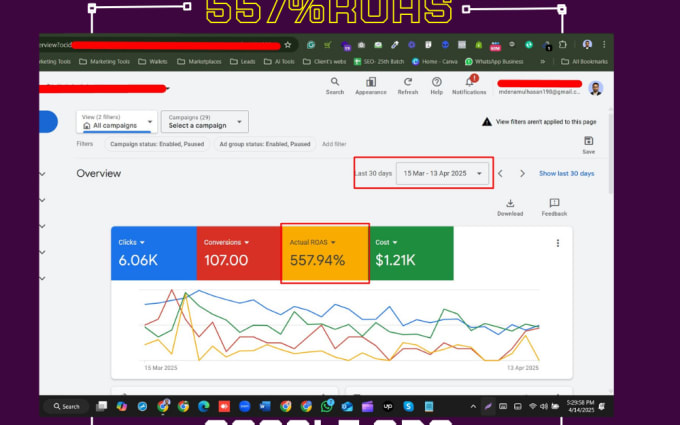Open the All Bookmarks folder
The image size is (680, 425).
[x=584, y=62]
